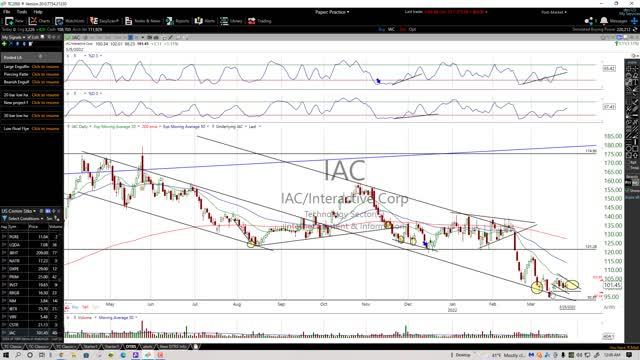Toggle the Edit checkbox in signals panel
The image size is (640, 360).
click(x=29, y=37)
